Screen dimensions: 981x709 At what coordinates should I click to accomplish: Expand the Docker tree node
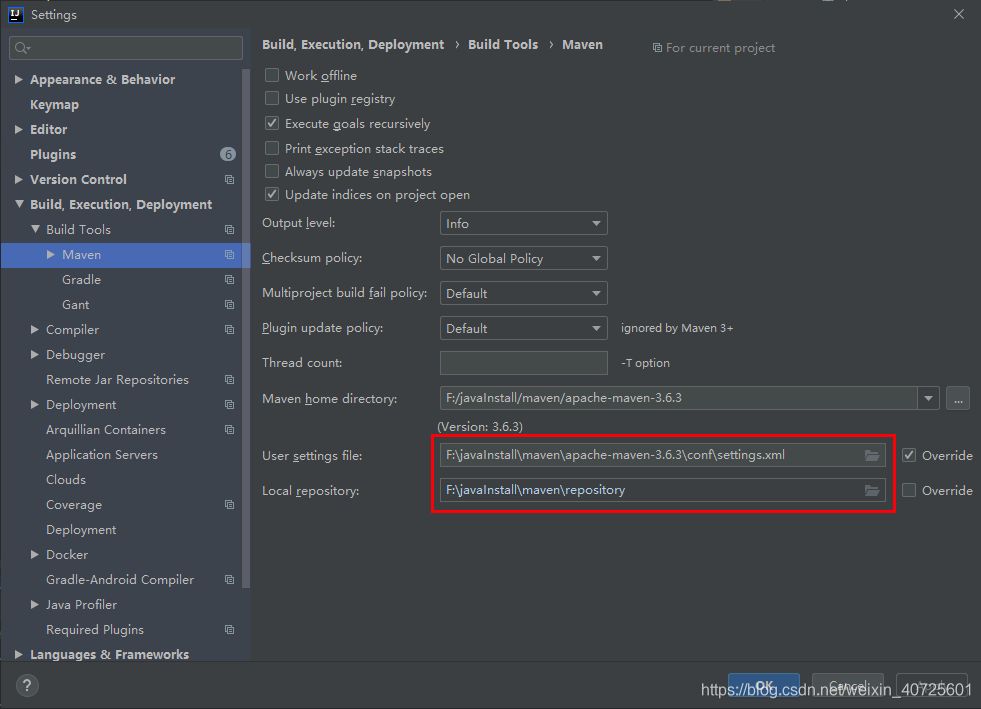click(35, 554)
